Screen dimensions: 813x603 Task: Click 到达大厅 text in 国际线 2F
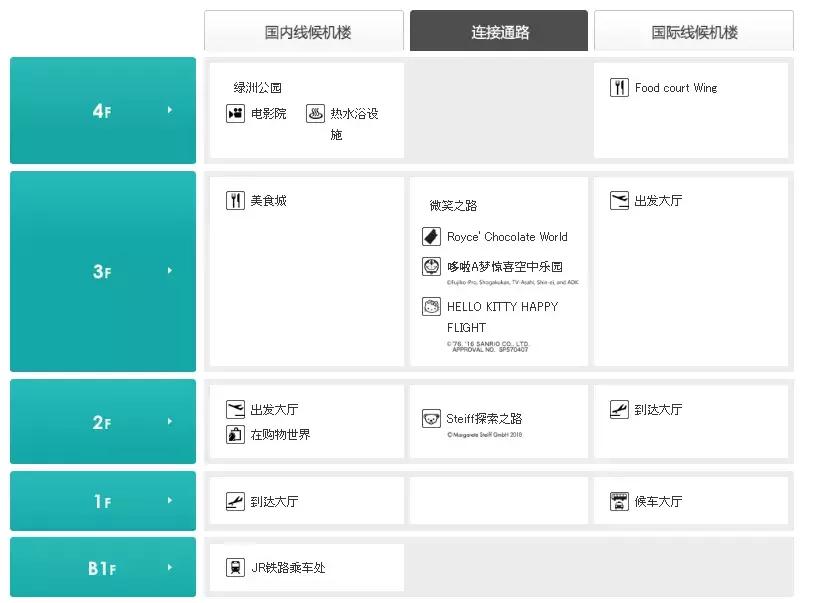(658, 409)
